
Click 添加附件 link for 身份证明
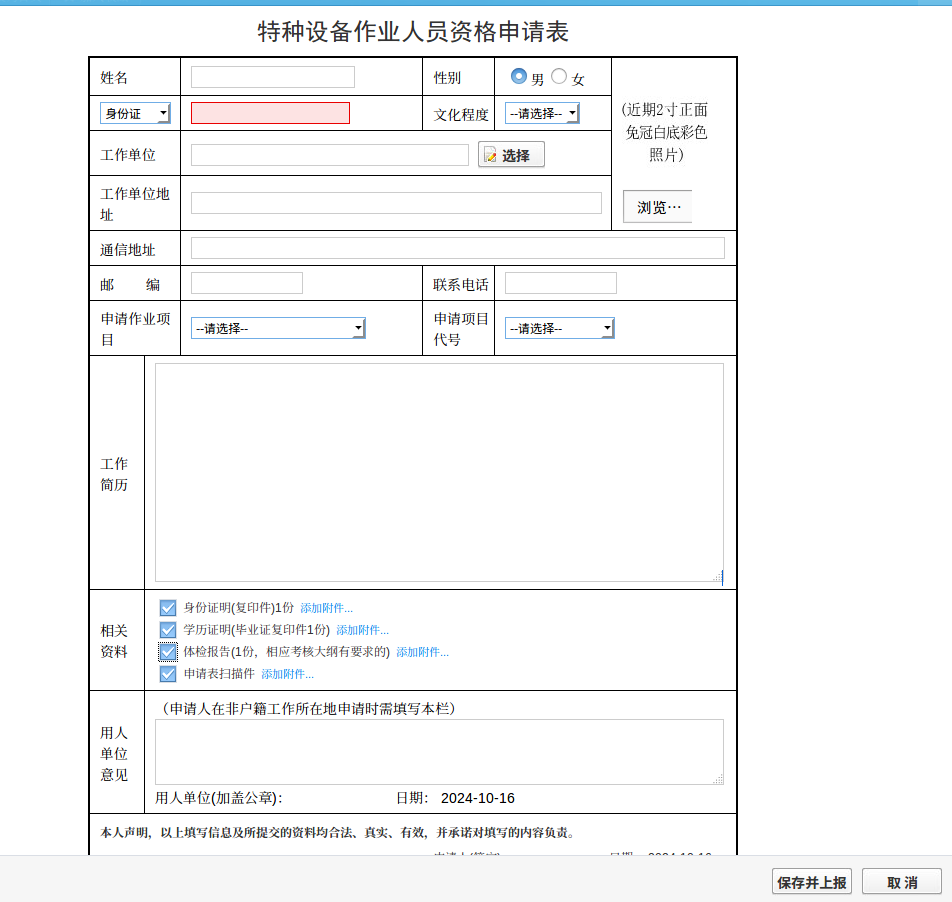pos(326,608)
